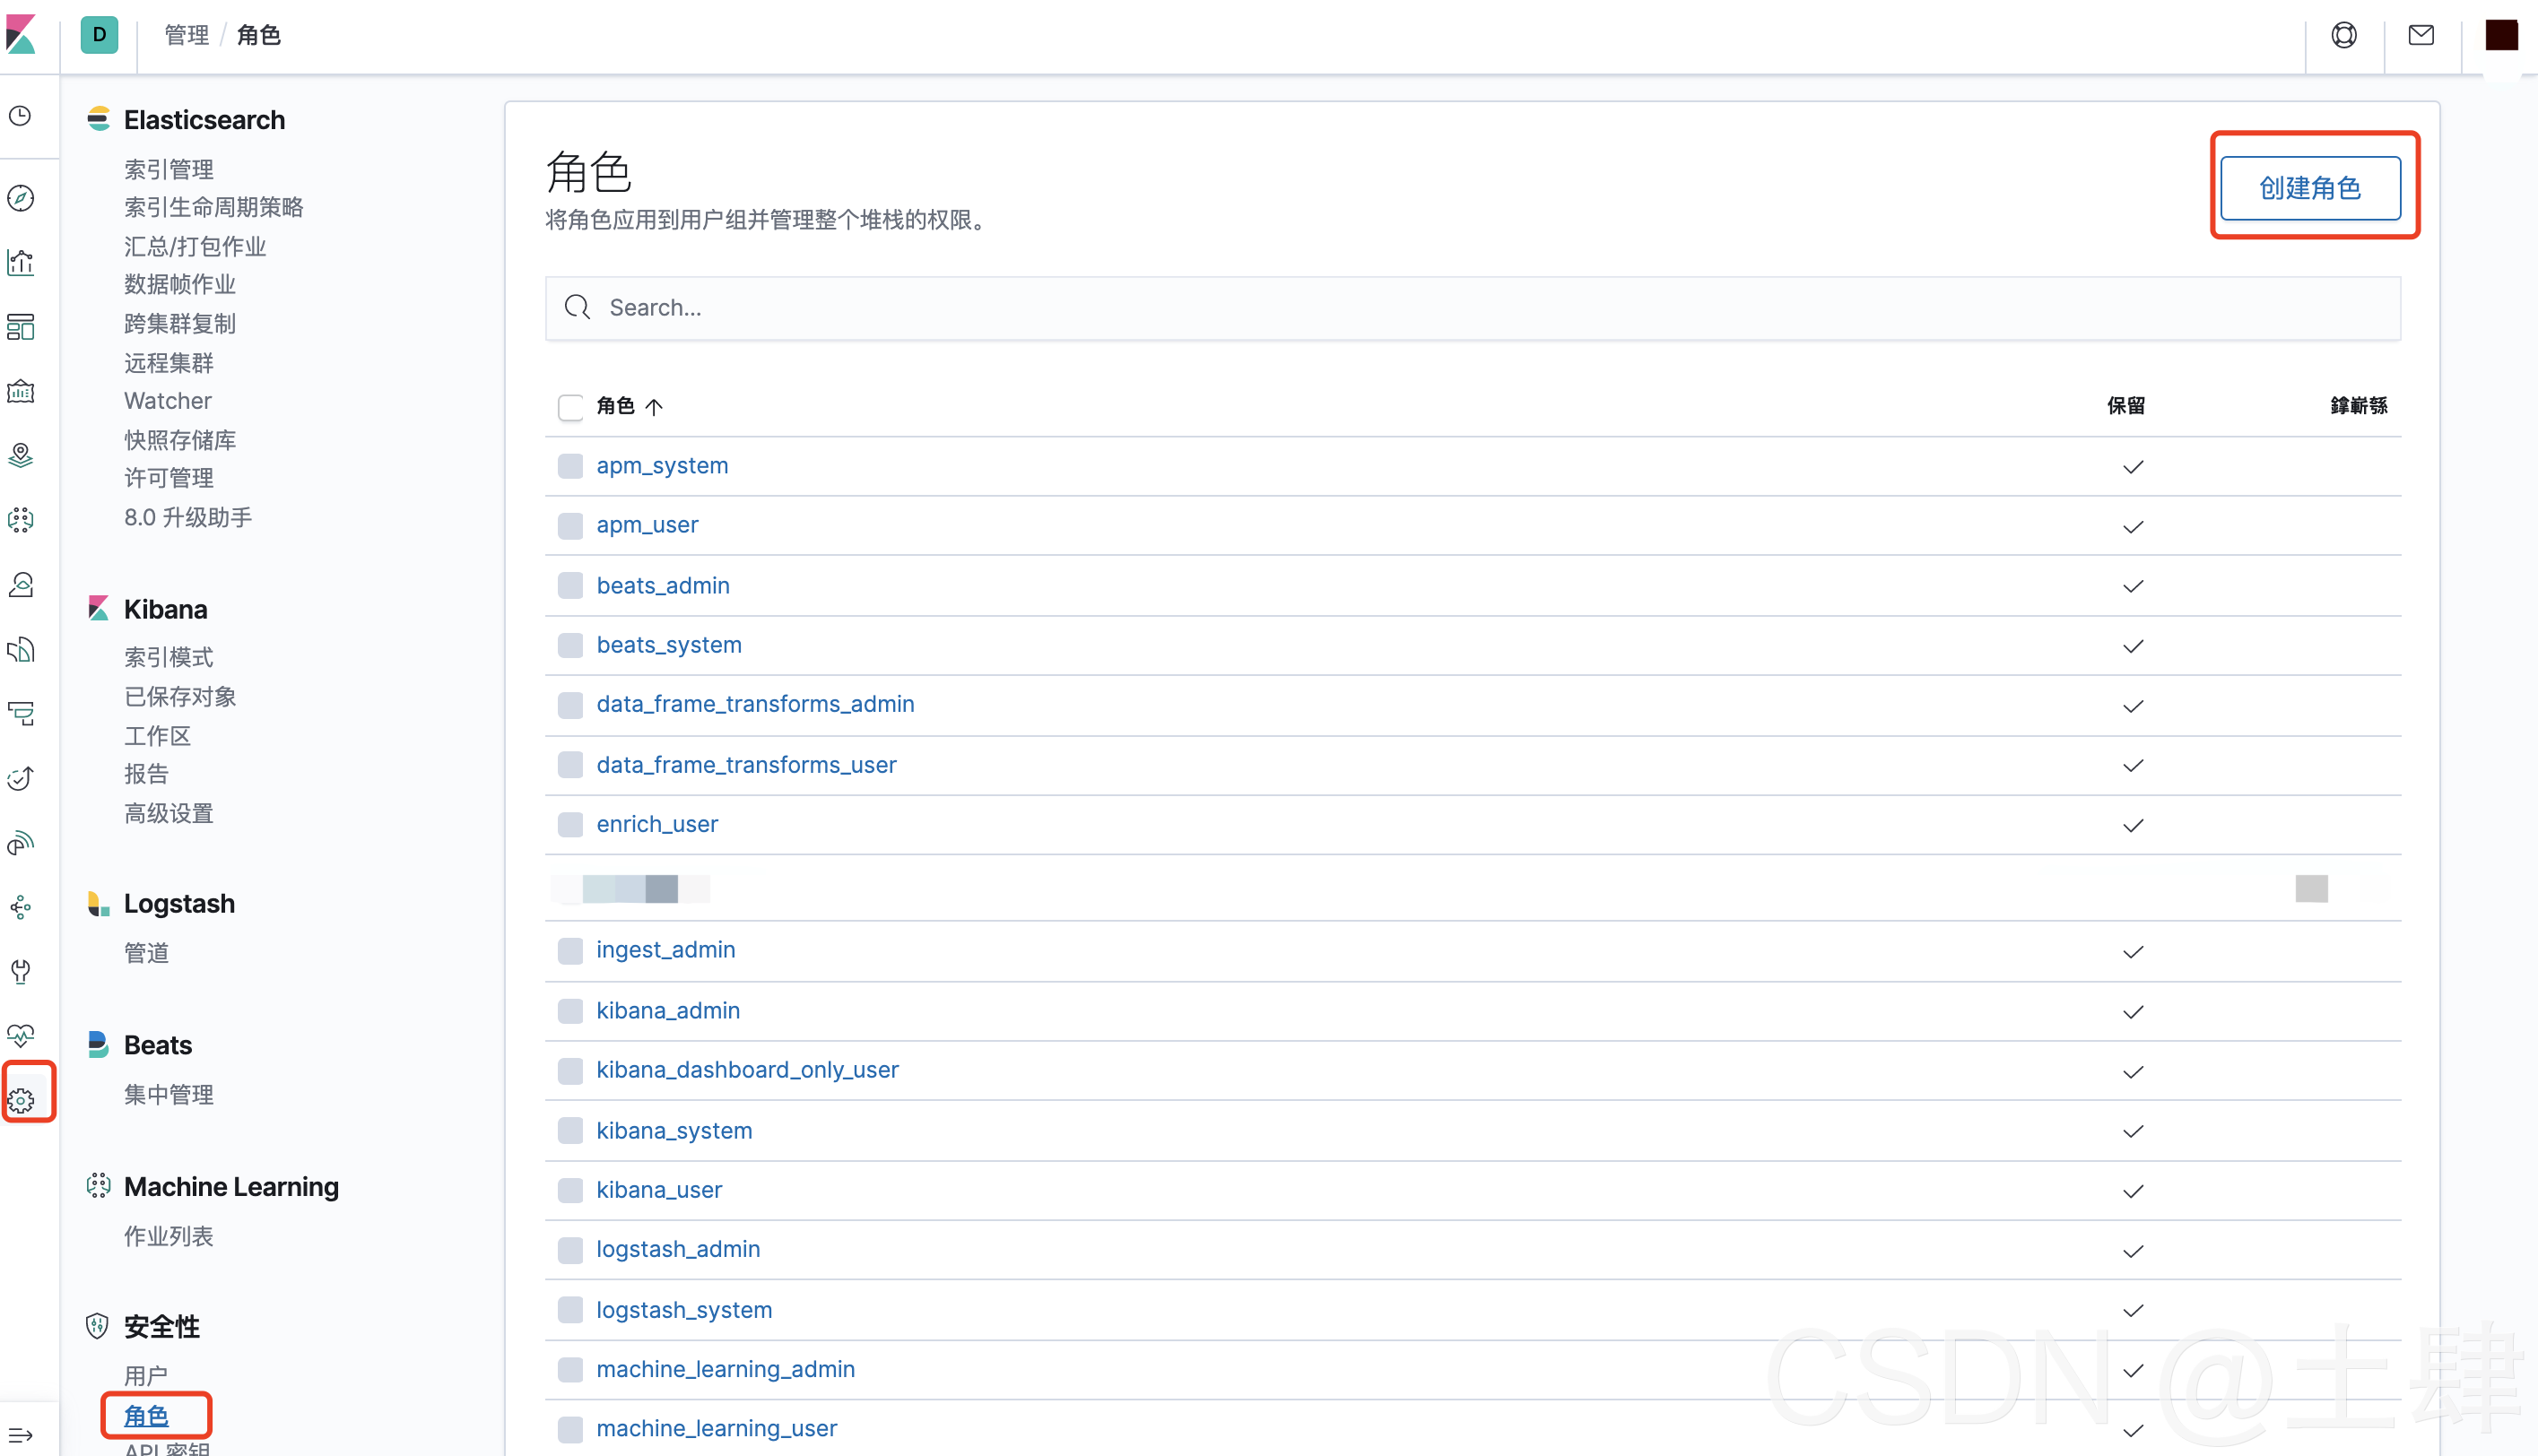
Task: Tick the beats_admin row checkbox
Action: [x=570, y=585]
